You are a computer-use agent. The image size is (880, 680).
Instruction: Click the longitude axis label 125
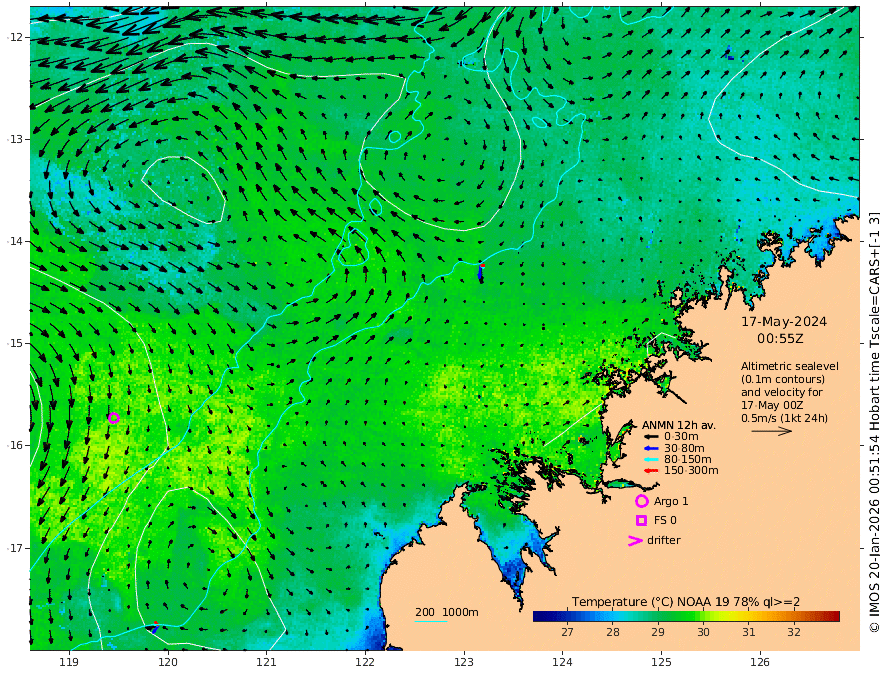pos(661,663)
